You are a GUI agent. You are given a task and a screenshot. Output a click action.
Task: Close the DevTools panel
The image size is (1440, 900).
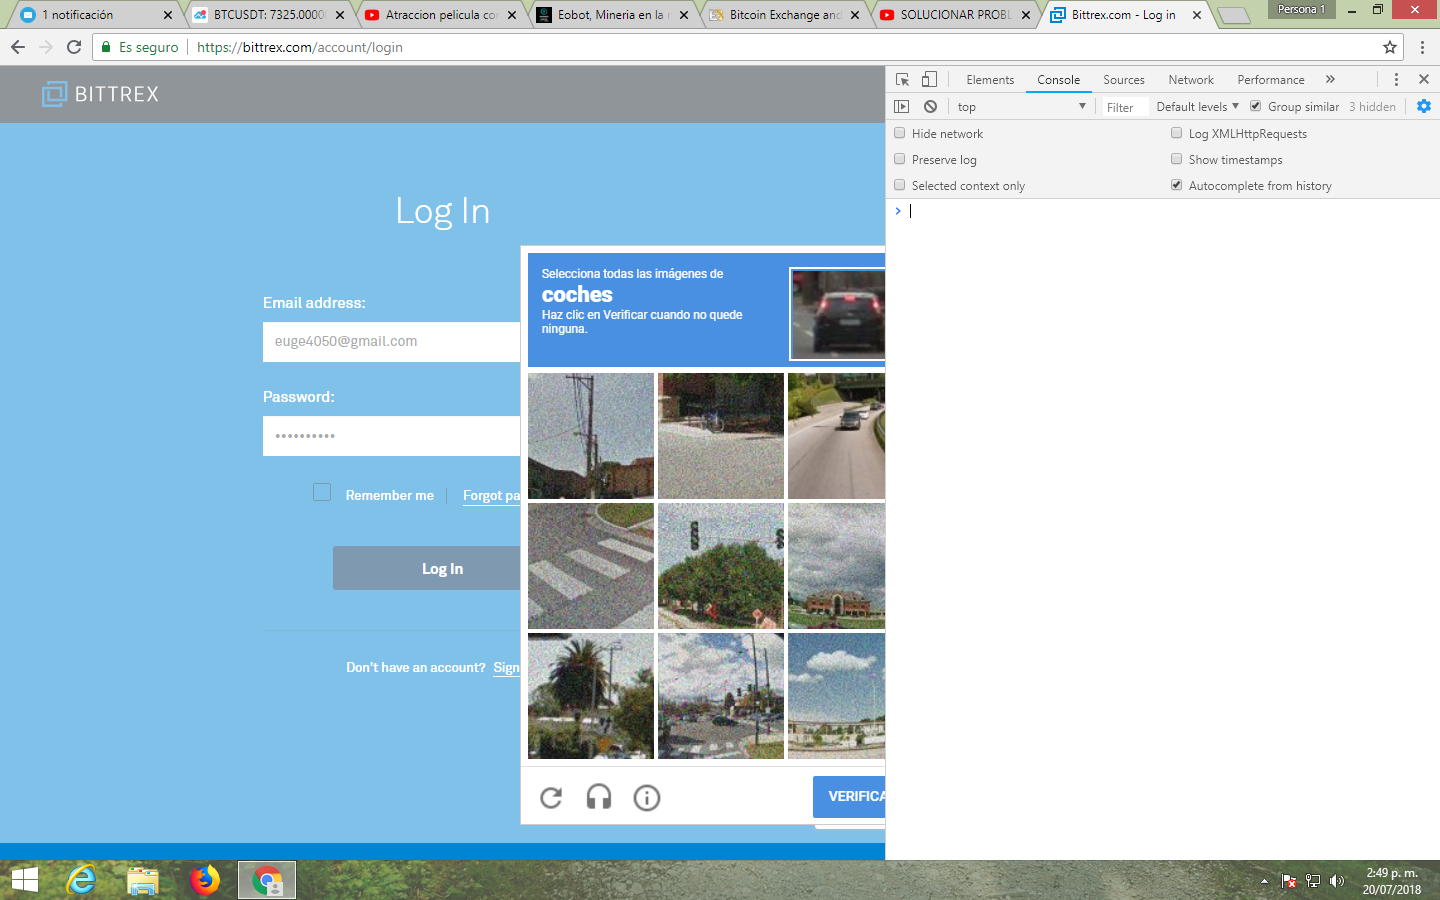(x=1424, y=79)
